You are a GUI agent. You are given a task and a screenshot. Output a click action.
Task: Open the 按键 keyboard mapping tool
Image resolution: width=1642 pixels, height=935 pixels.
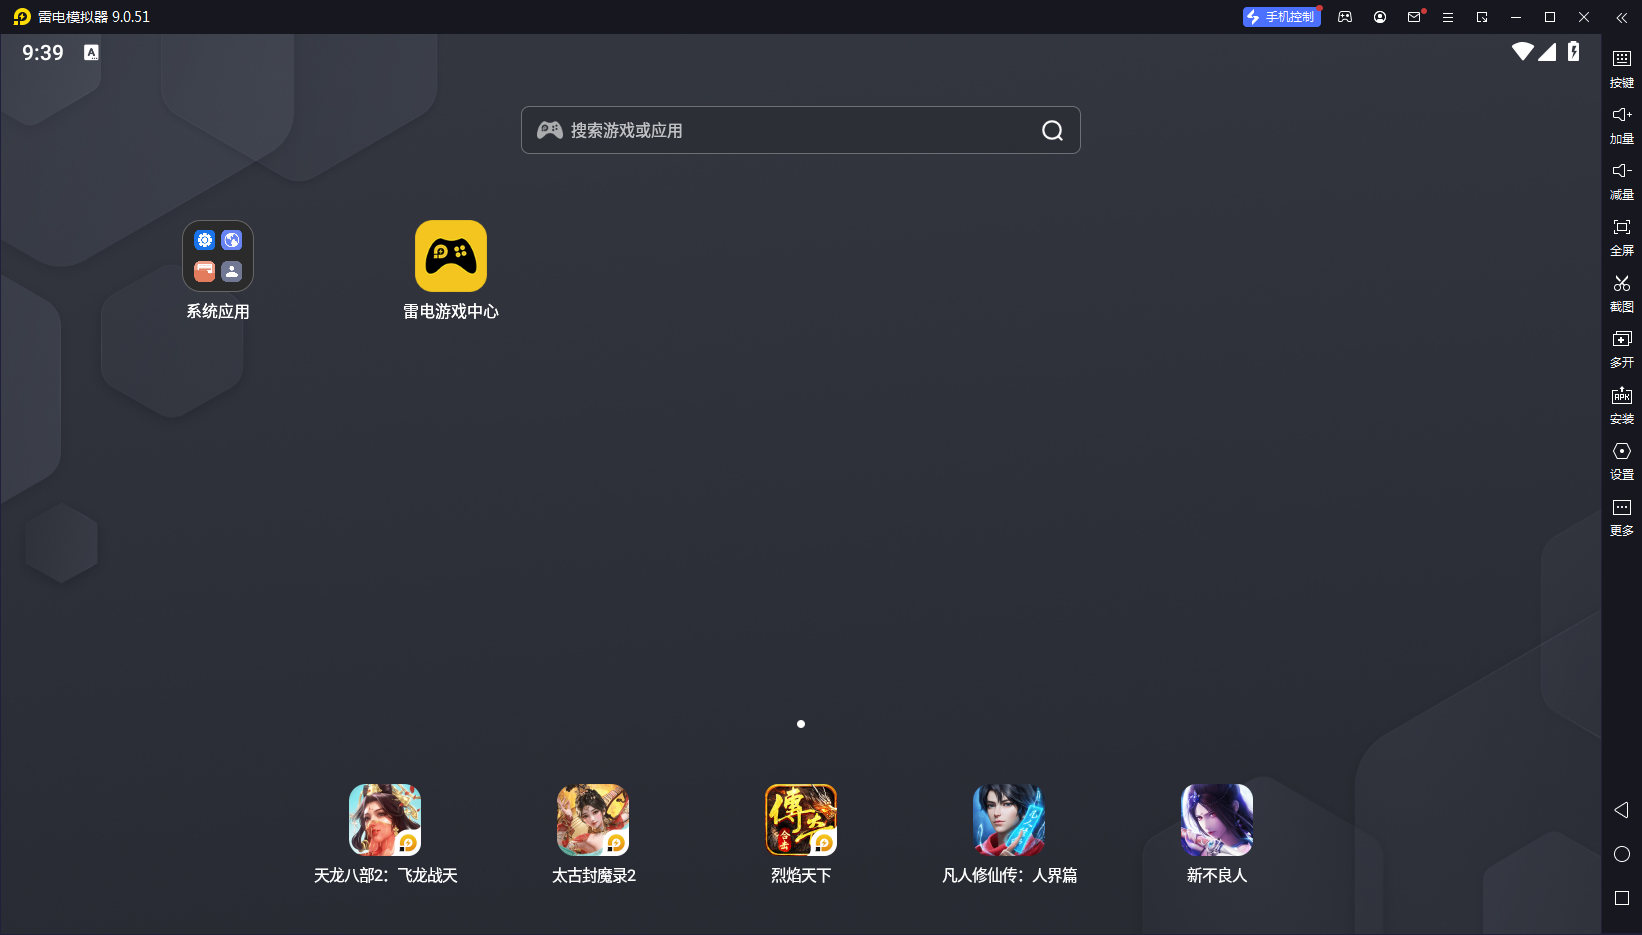tap(1622, 69)
